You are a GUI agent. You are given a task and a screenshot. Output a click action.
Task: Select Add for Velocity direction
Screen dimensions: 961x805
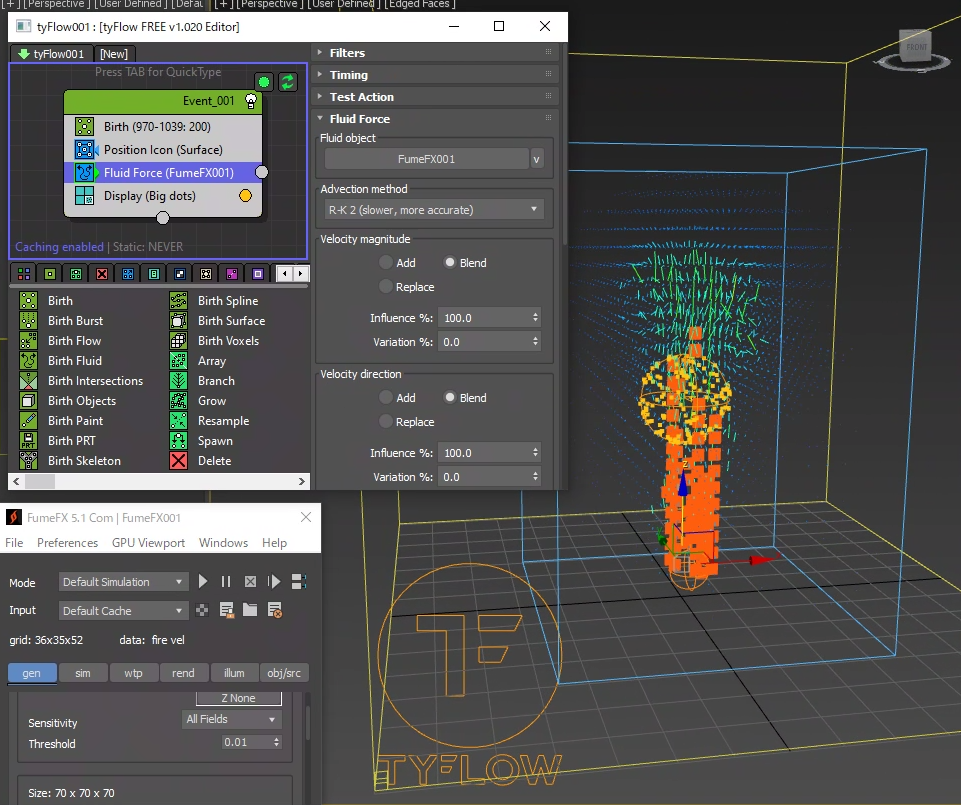pyautogui.click(x=386, y=397)
